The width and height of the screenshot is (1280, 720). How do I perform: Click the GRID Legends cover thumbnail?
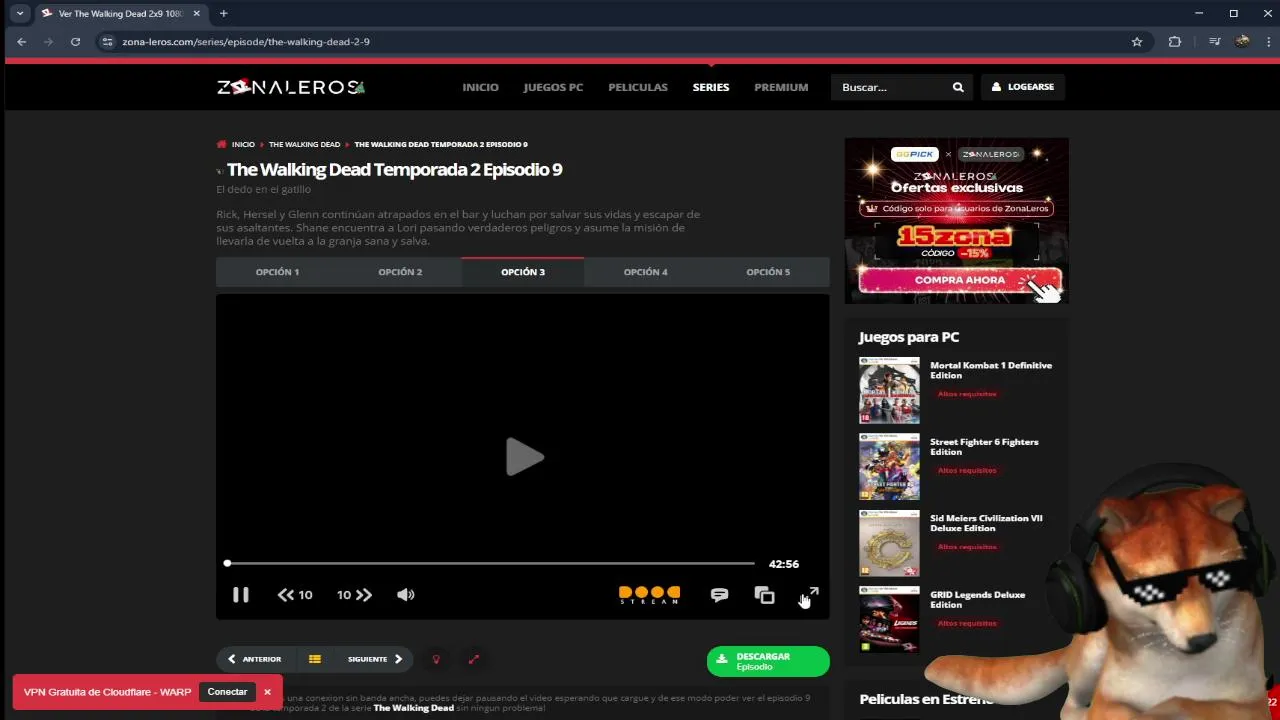click(x=889, y=620)
